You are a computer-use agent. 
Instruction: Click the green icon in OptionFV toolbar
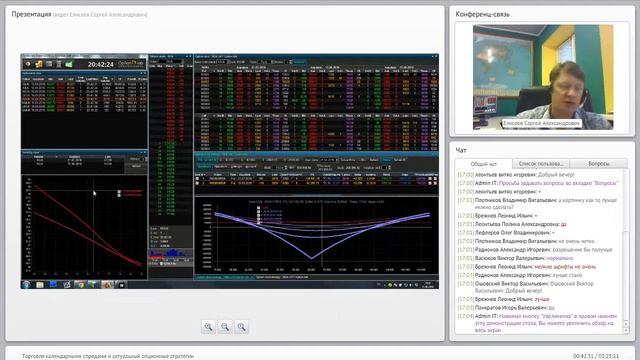coord(69,64)
